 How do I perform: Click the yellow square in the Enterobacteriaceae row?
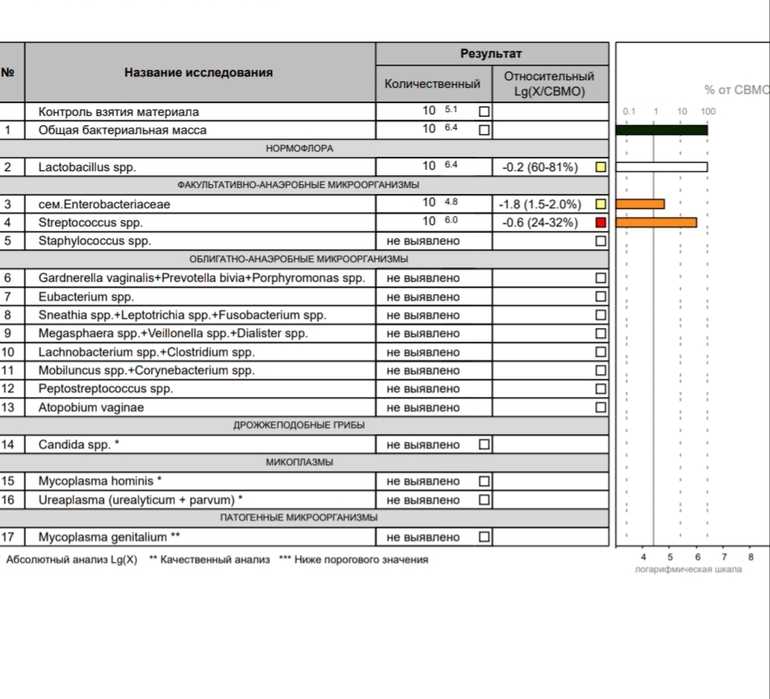tap(601, 204)
